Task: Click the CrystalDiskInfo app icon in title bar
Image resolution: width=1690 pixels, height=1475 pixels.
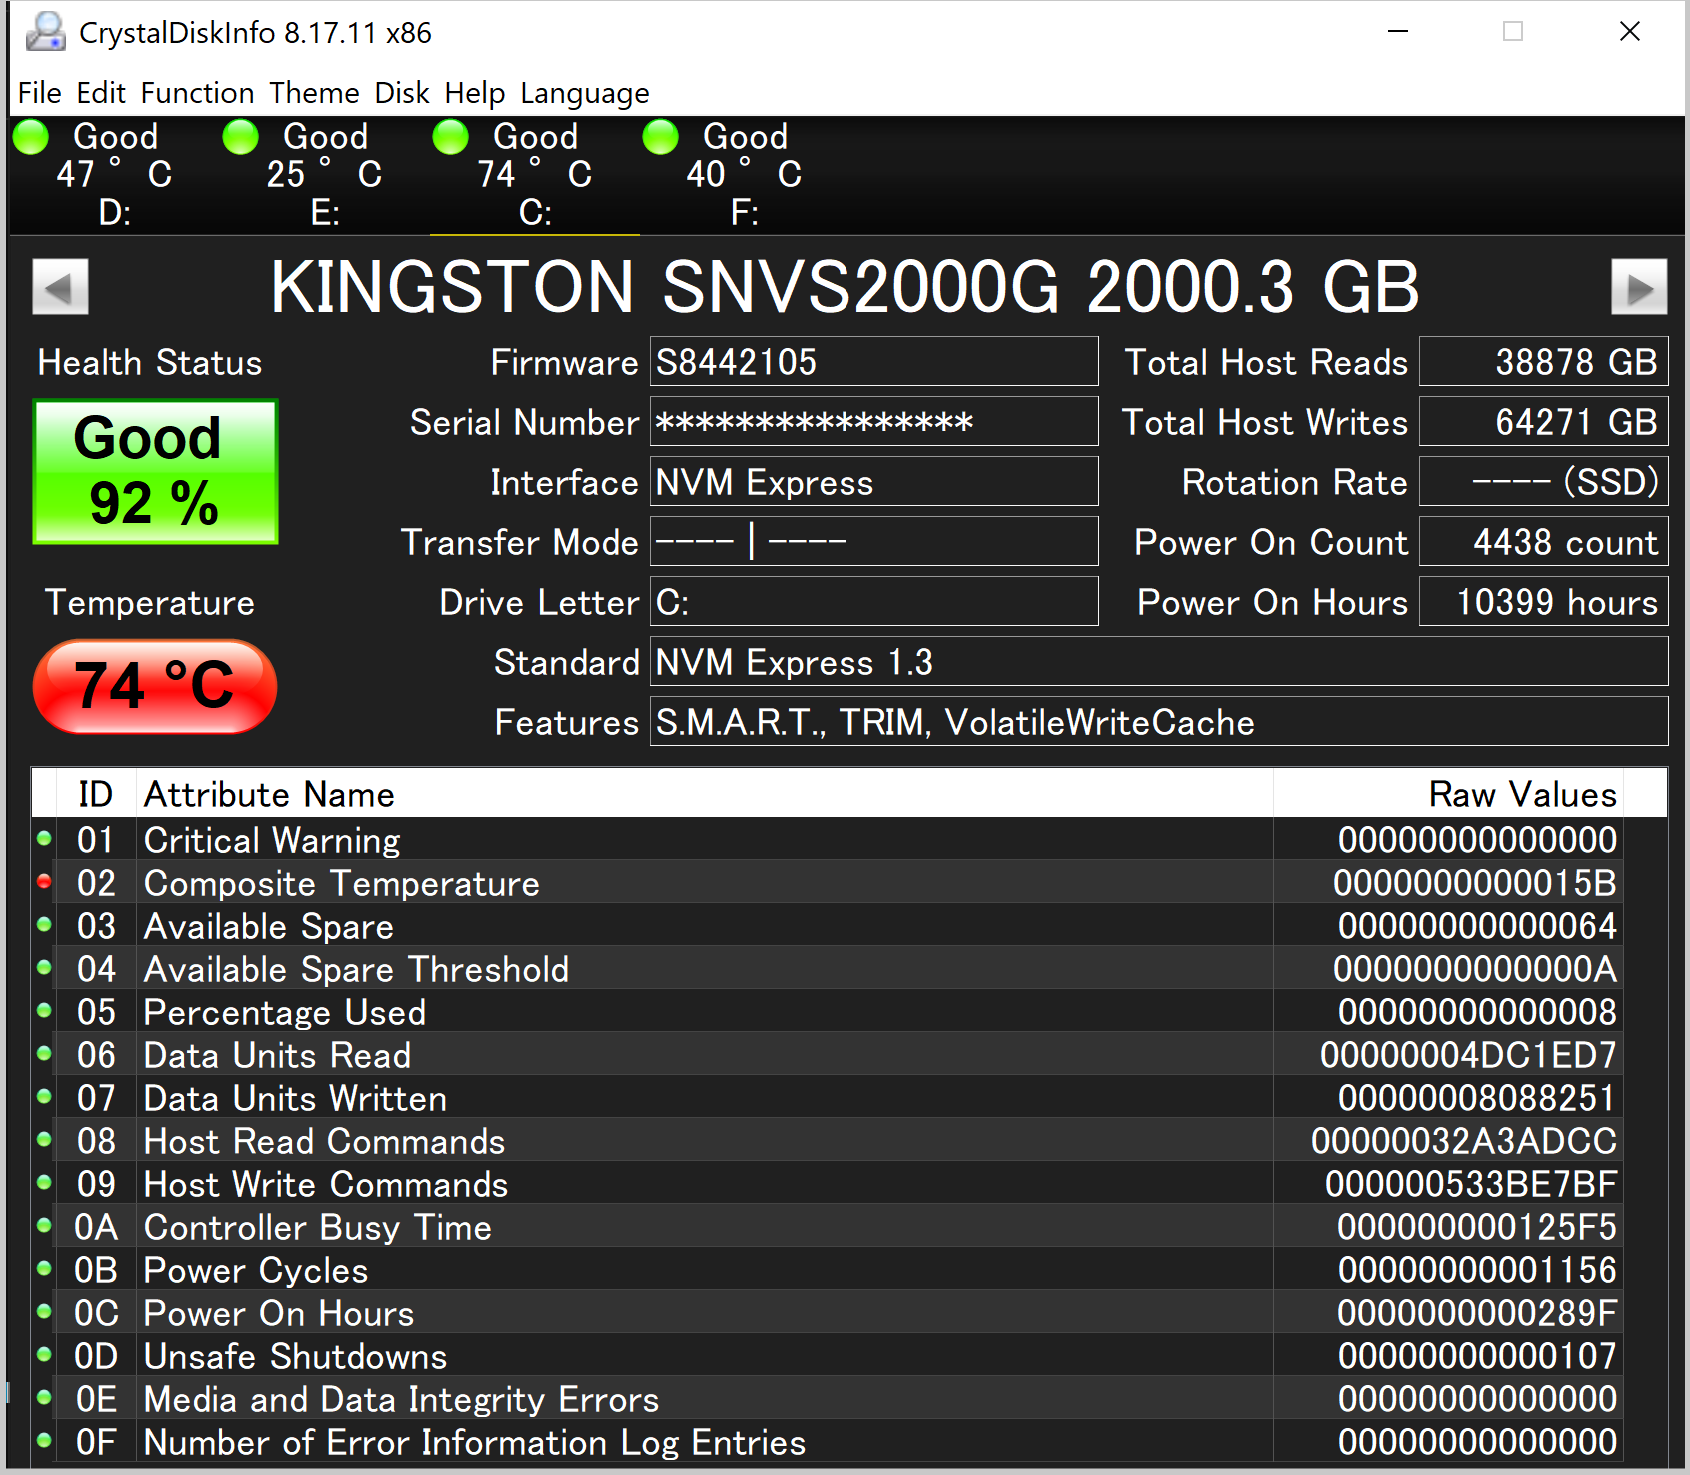Action: pos(46,32)
